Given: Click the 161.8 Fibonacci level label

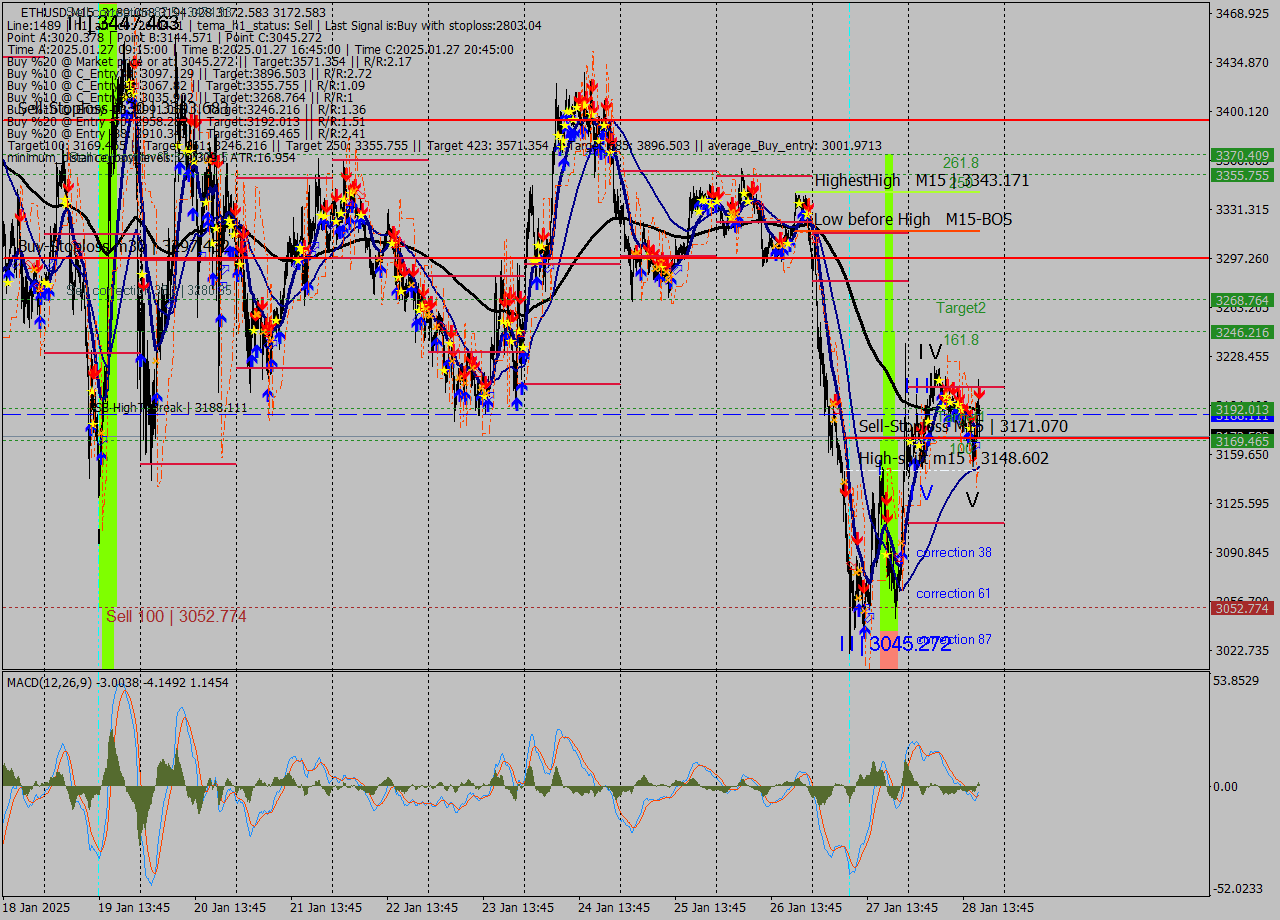Looking at the screenshot, I should 960,340.
